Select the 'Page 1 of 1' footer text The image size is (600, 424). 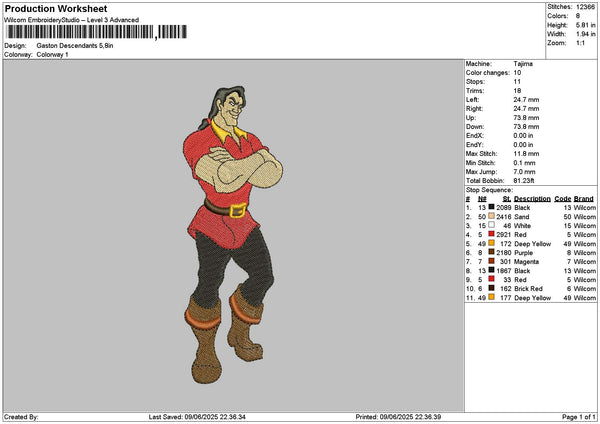[x=579, y=417]
